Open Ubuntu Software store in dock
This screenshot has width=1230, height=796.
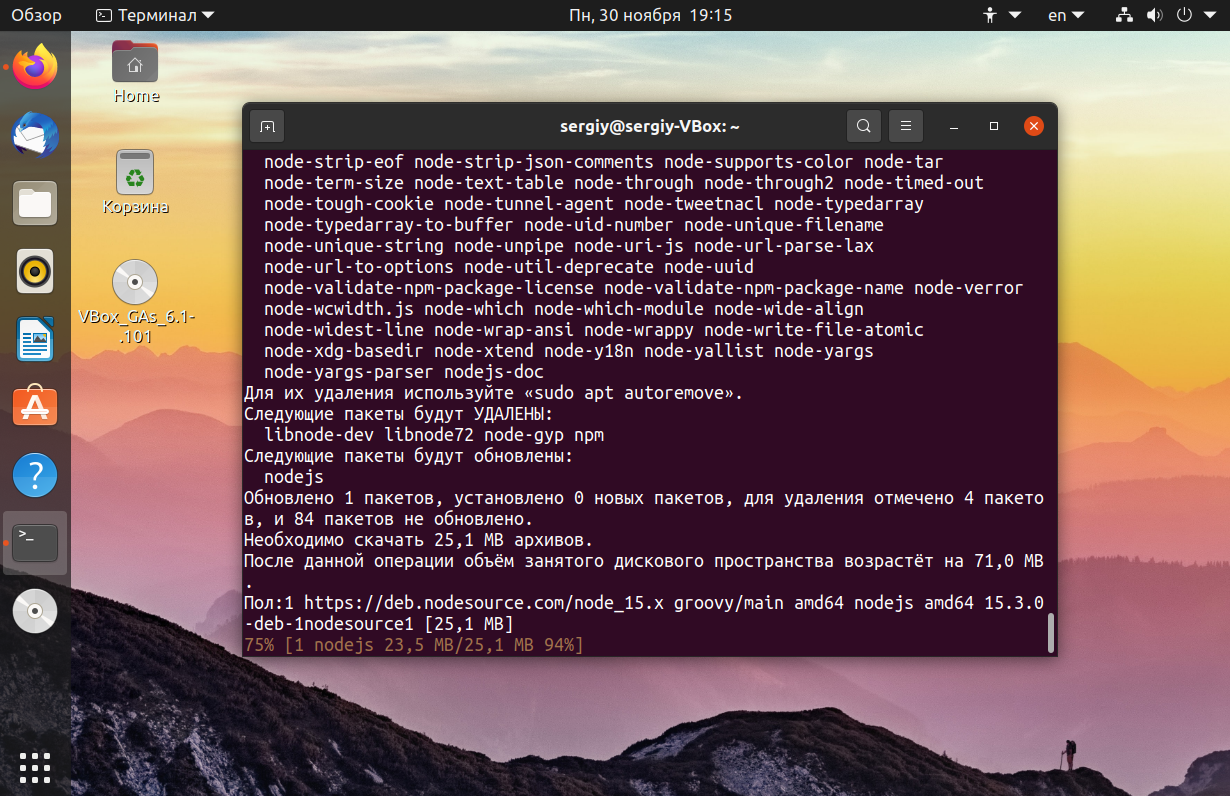(35, 407)
